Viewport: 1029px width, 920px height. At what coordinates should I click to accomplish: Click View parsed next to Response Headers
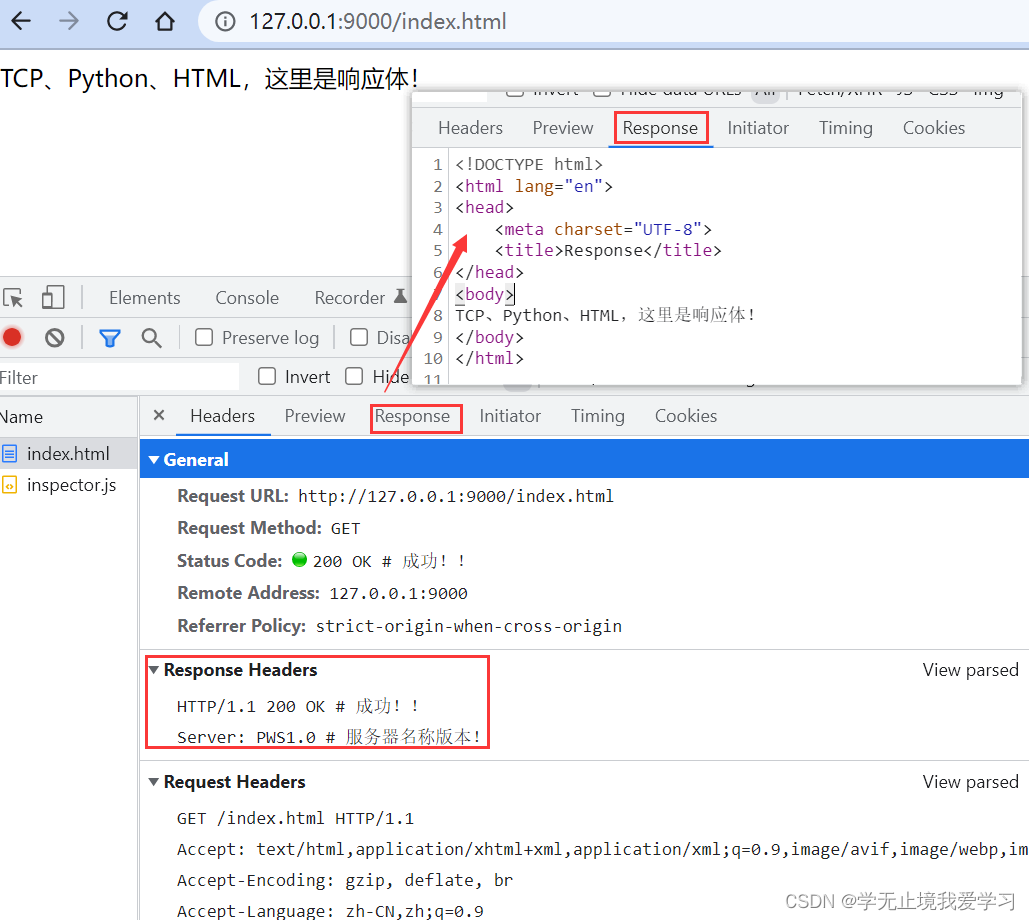pyautogui.click(x=970, y=670)
